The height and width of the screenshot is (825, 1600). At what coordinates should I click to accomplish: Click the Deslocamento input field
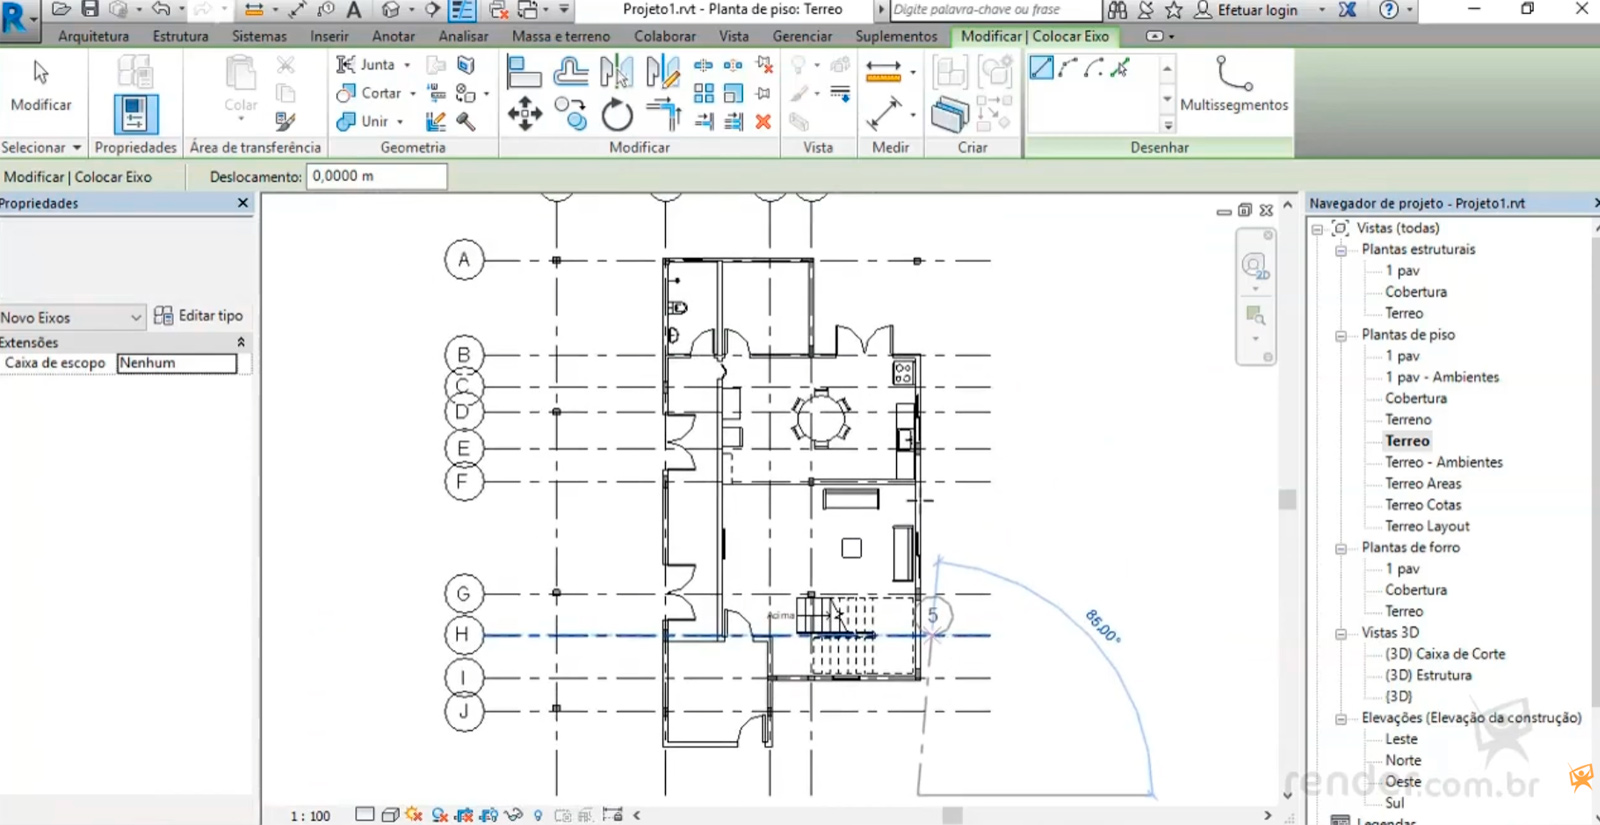coord(376,176)
